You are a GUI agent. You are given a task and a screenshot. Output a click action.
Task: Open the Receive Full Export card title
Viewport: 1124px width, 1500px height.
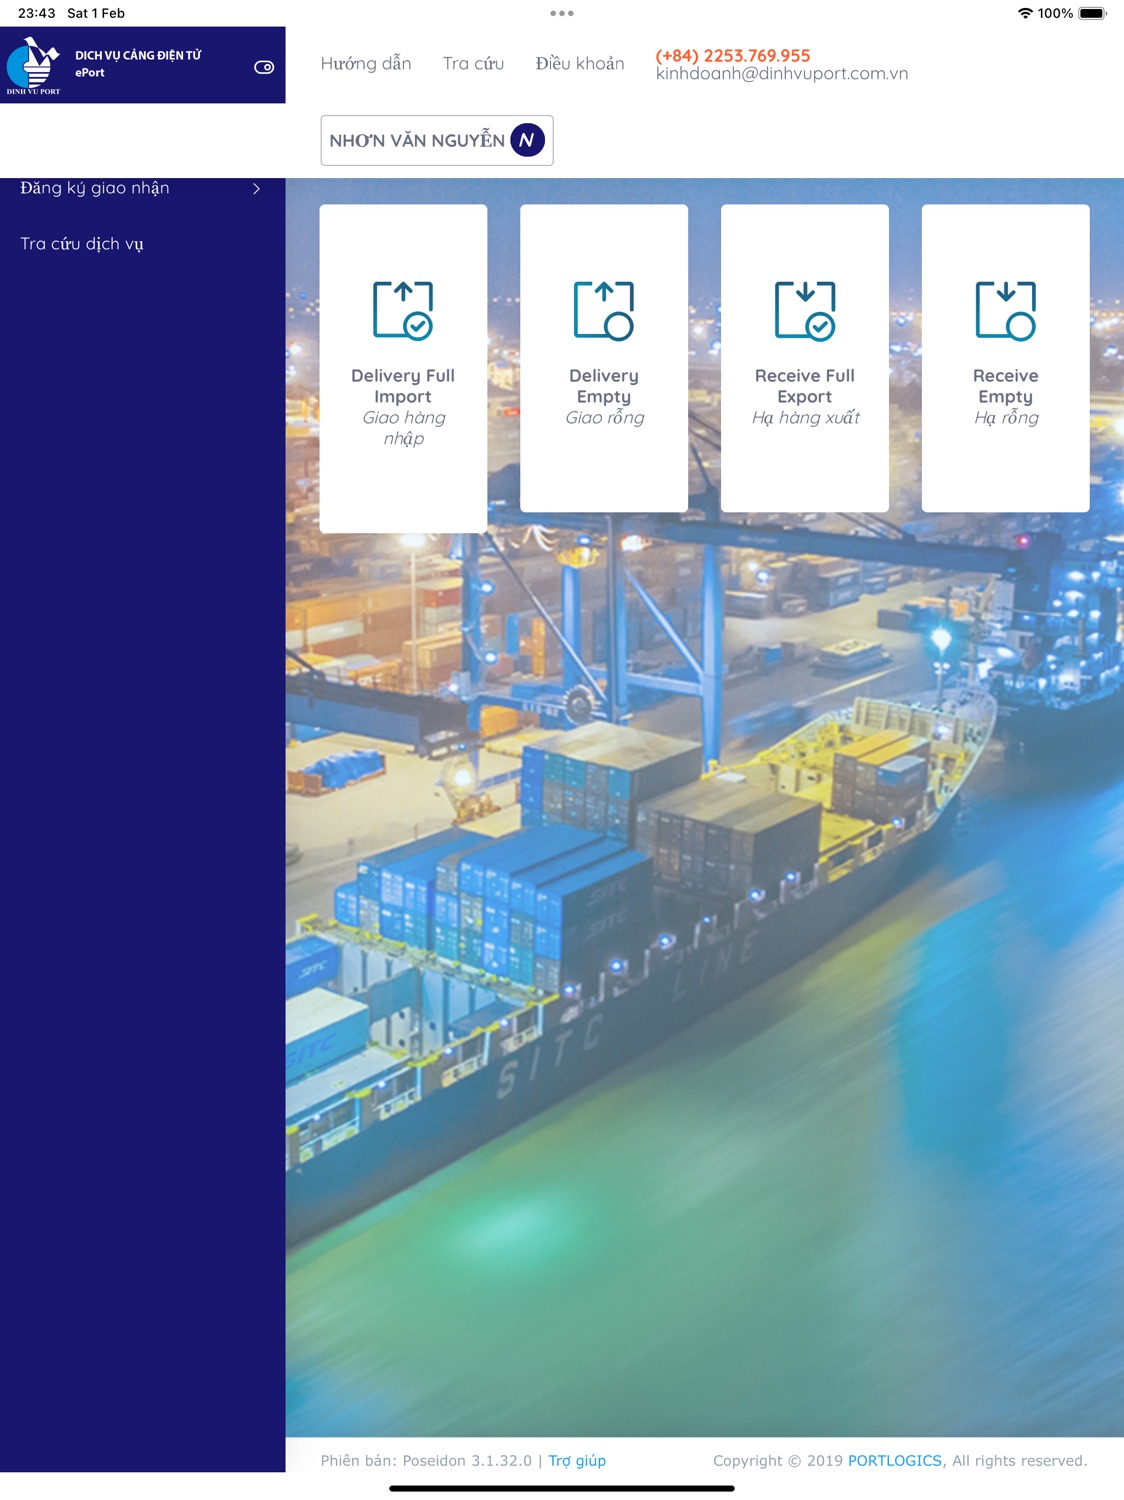[805, 386]
